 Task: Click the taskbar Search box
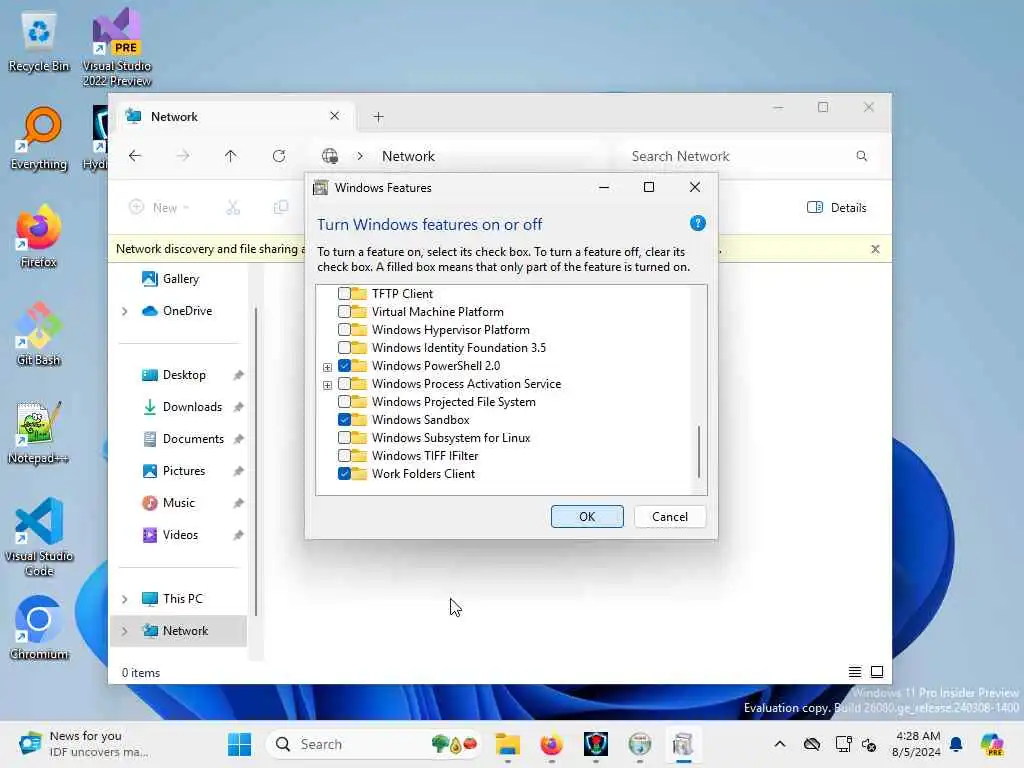click(x=374, y=744)
